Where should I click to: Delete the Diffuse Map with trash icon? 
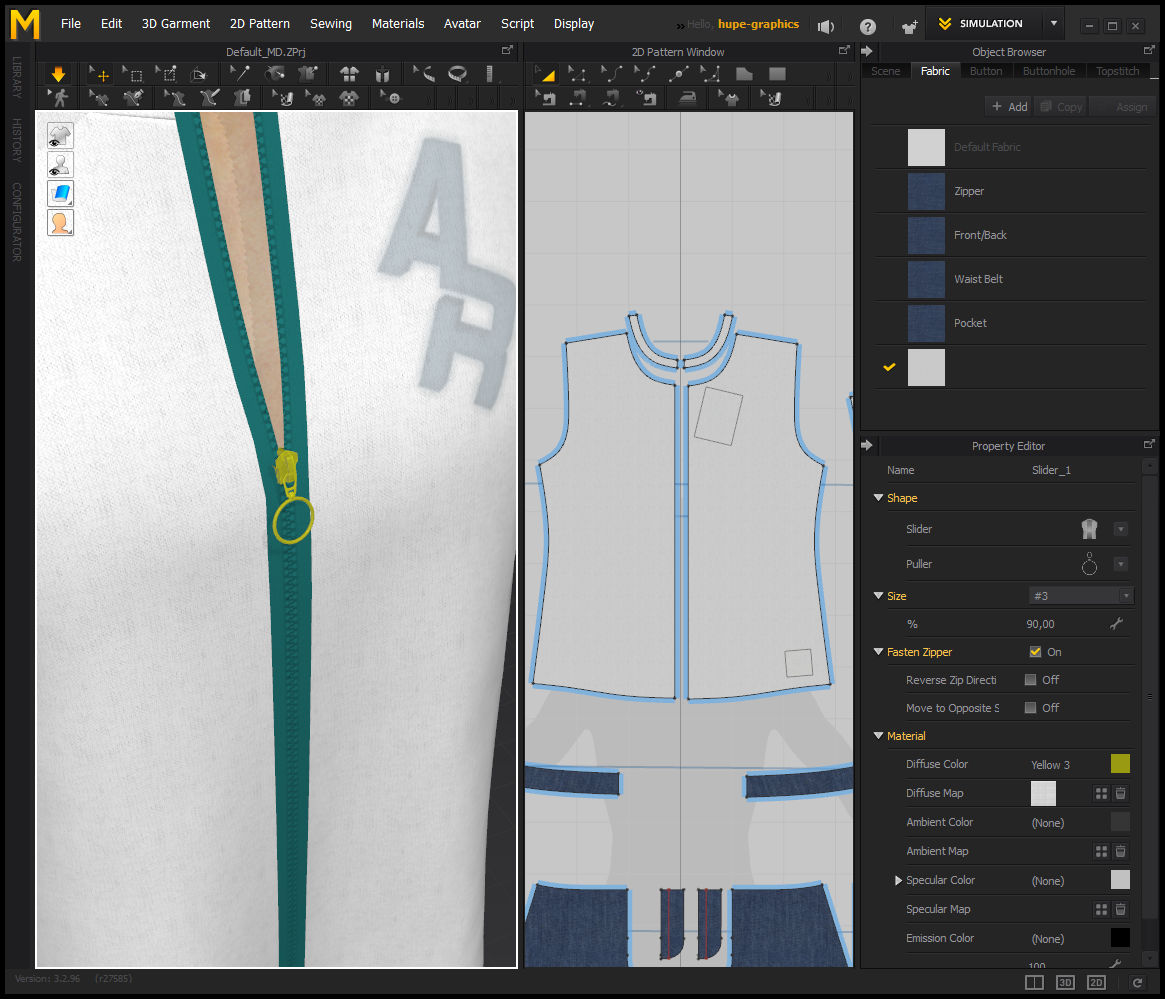[1121, 793]
